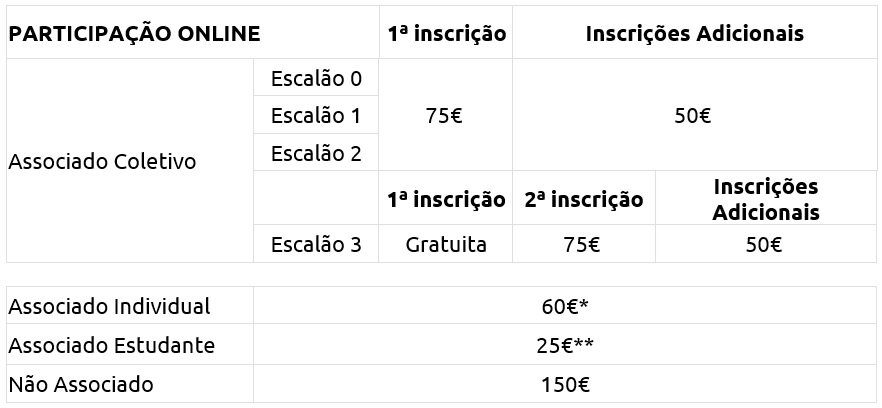Select the 75€ second-registration price for Escalão 3
This screenshot has height=408, width=882.
pos(583,244)
